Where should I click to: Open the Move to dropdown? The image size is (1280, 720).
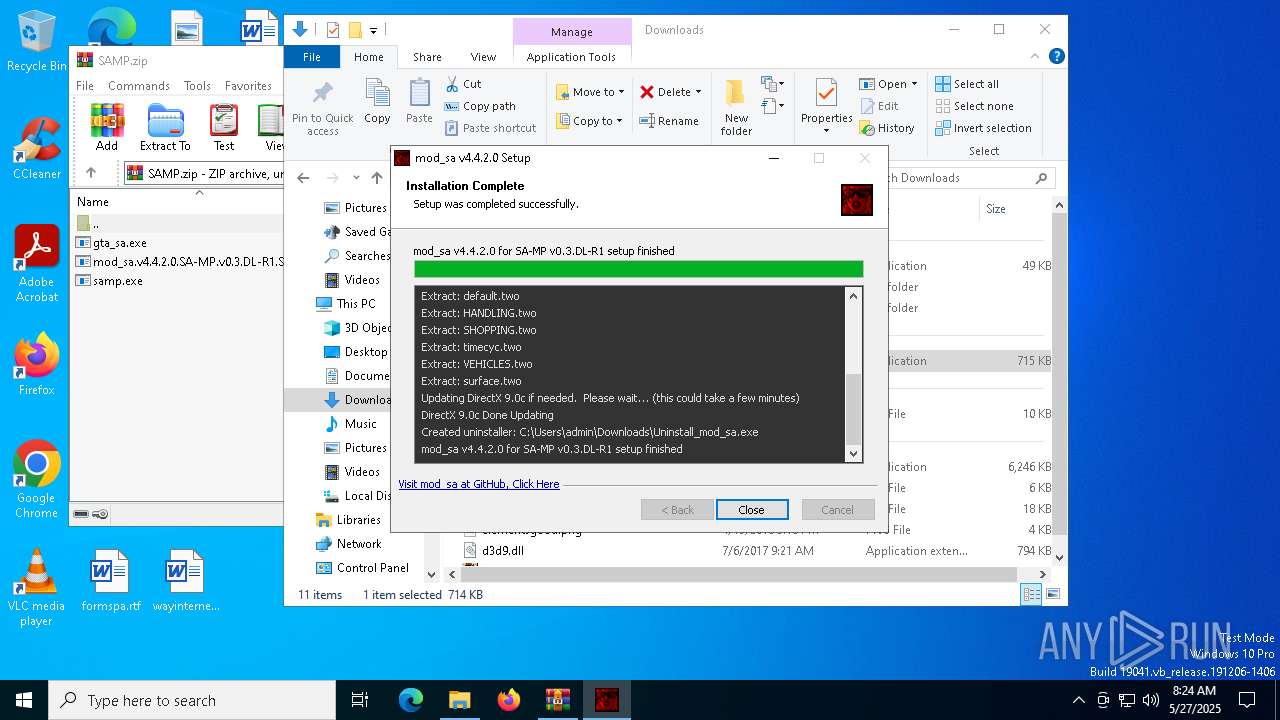[x=590, y=92]
